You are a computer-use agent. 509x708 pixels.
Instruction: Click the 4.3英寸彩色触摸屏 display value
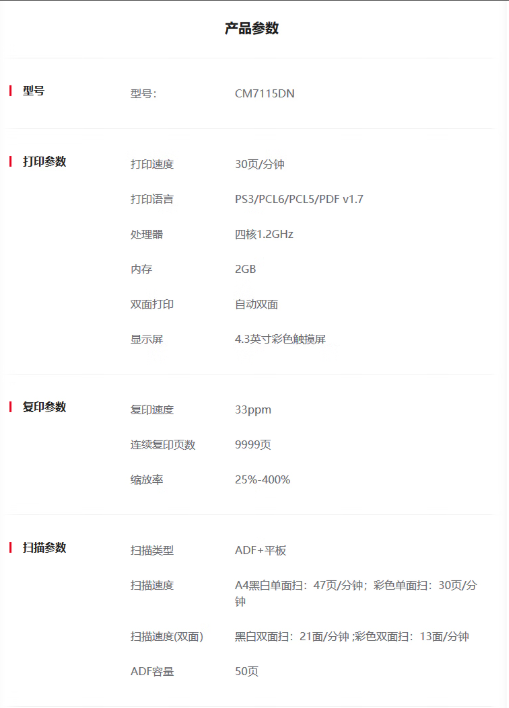click(280, 339)
